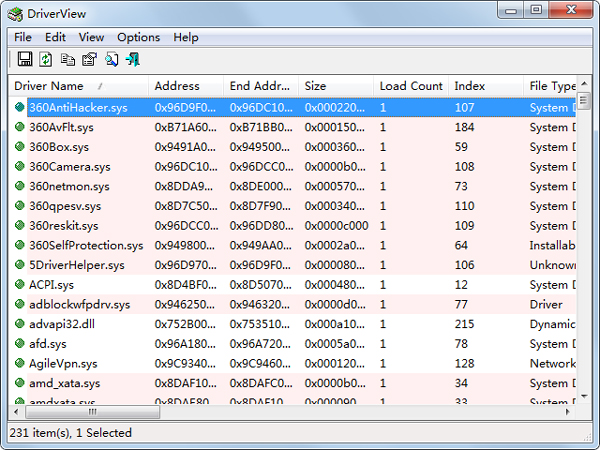Click the green icon beside 360Box.sys

pos(20,146)
